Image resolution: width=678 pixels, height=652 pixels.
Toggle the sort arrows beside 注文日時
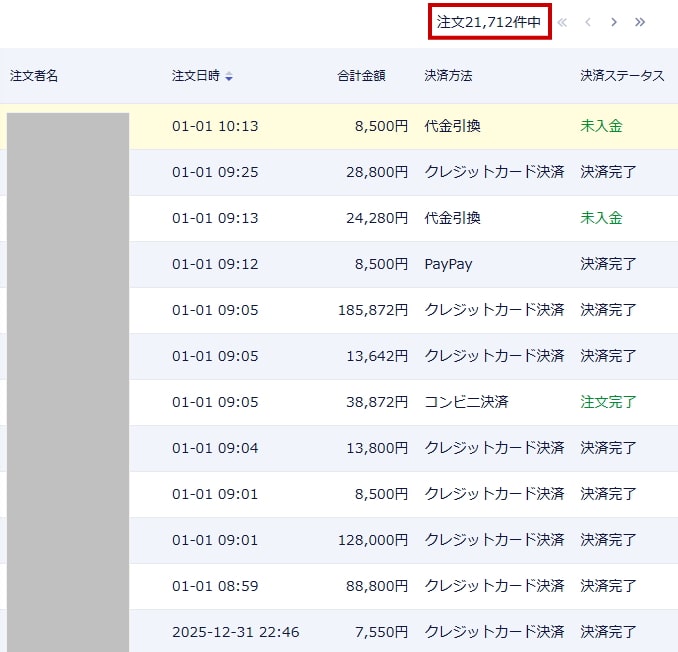pyautogui.click(x=229, y=76)
